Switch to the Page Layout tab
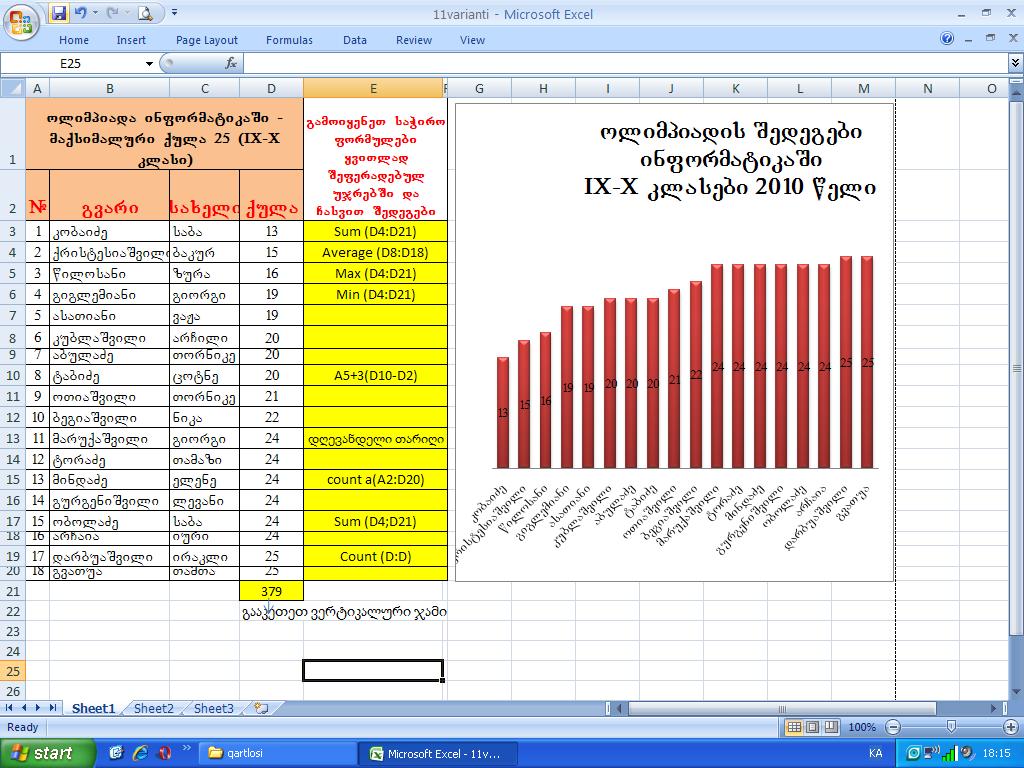1024x768 pixels. pos(206,40)
